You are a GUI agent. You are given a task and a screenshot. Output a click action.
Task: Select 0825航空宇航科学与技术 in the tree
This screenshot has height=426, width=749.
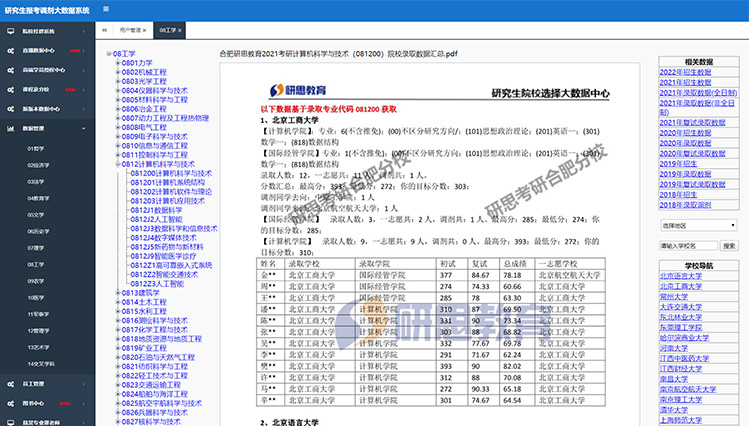coord(161,404)
